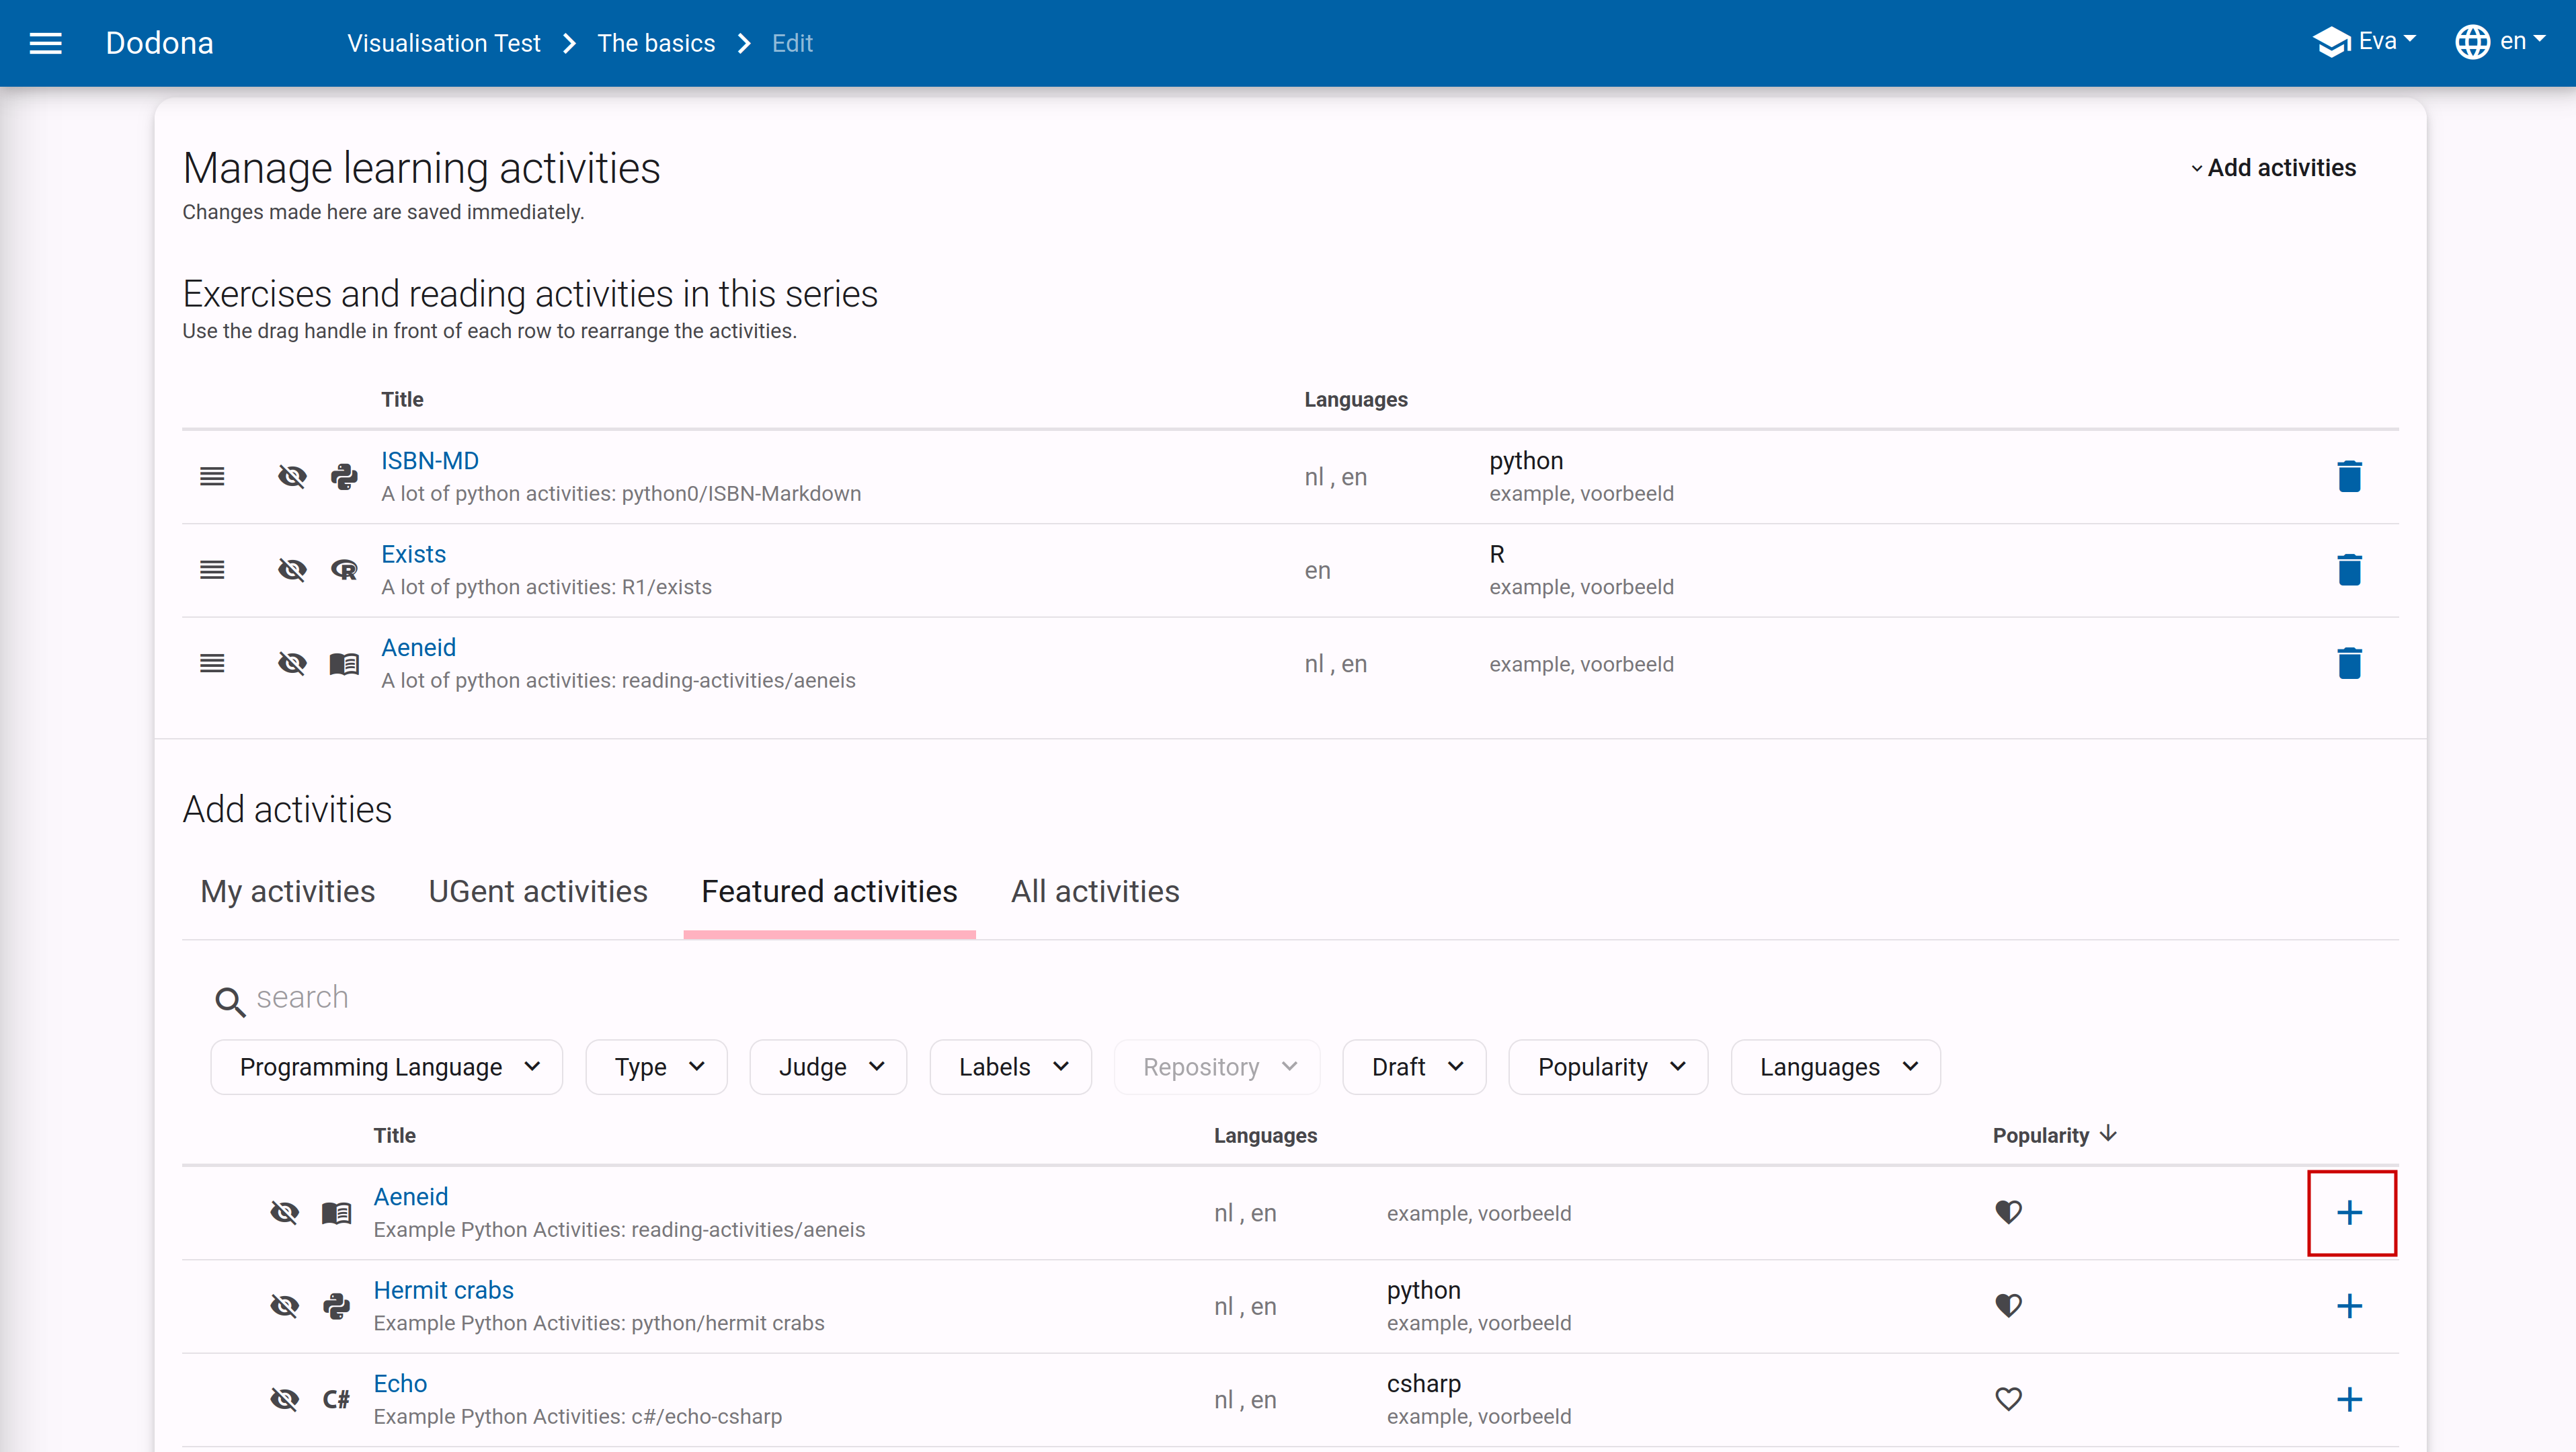Open the featured Aeneid activity link

click(411, 1197)
